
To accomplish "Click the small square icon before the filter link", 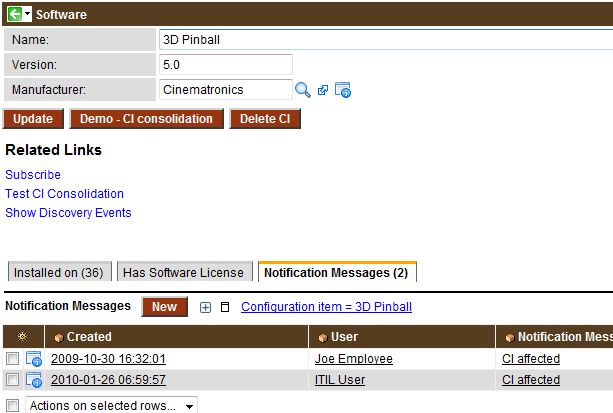I will pyautogui.click(x=225, y=307).
